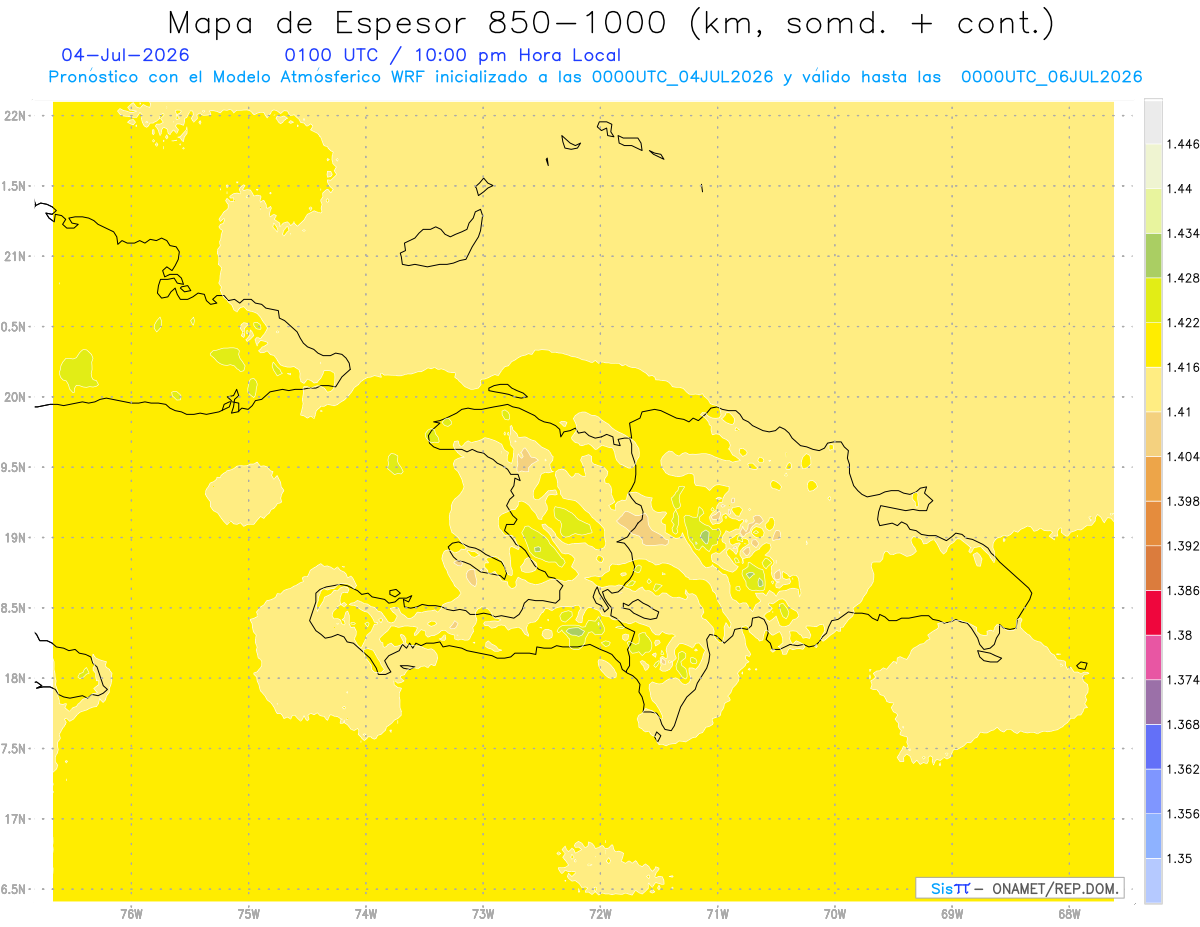Click the blue legend swatch between 1.362 and 1.368
The image size is (1200, 927).
(x=1153, y=746)
